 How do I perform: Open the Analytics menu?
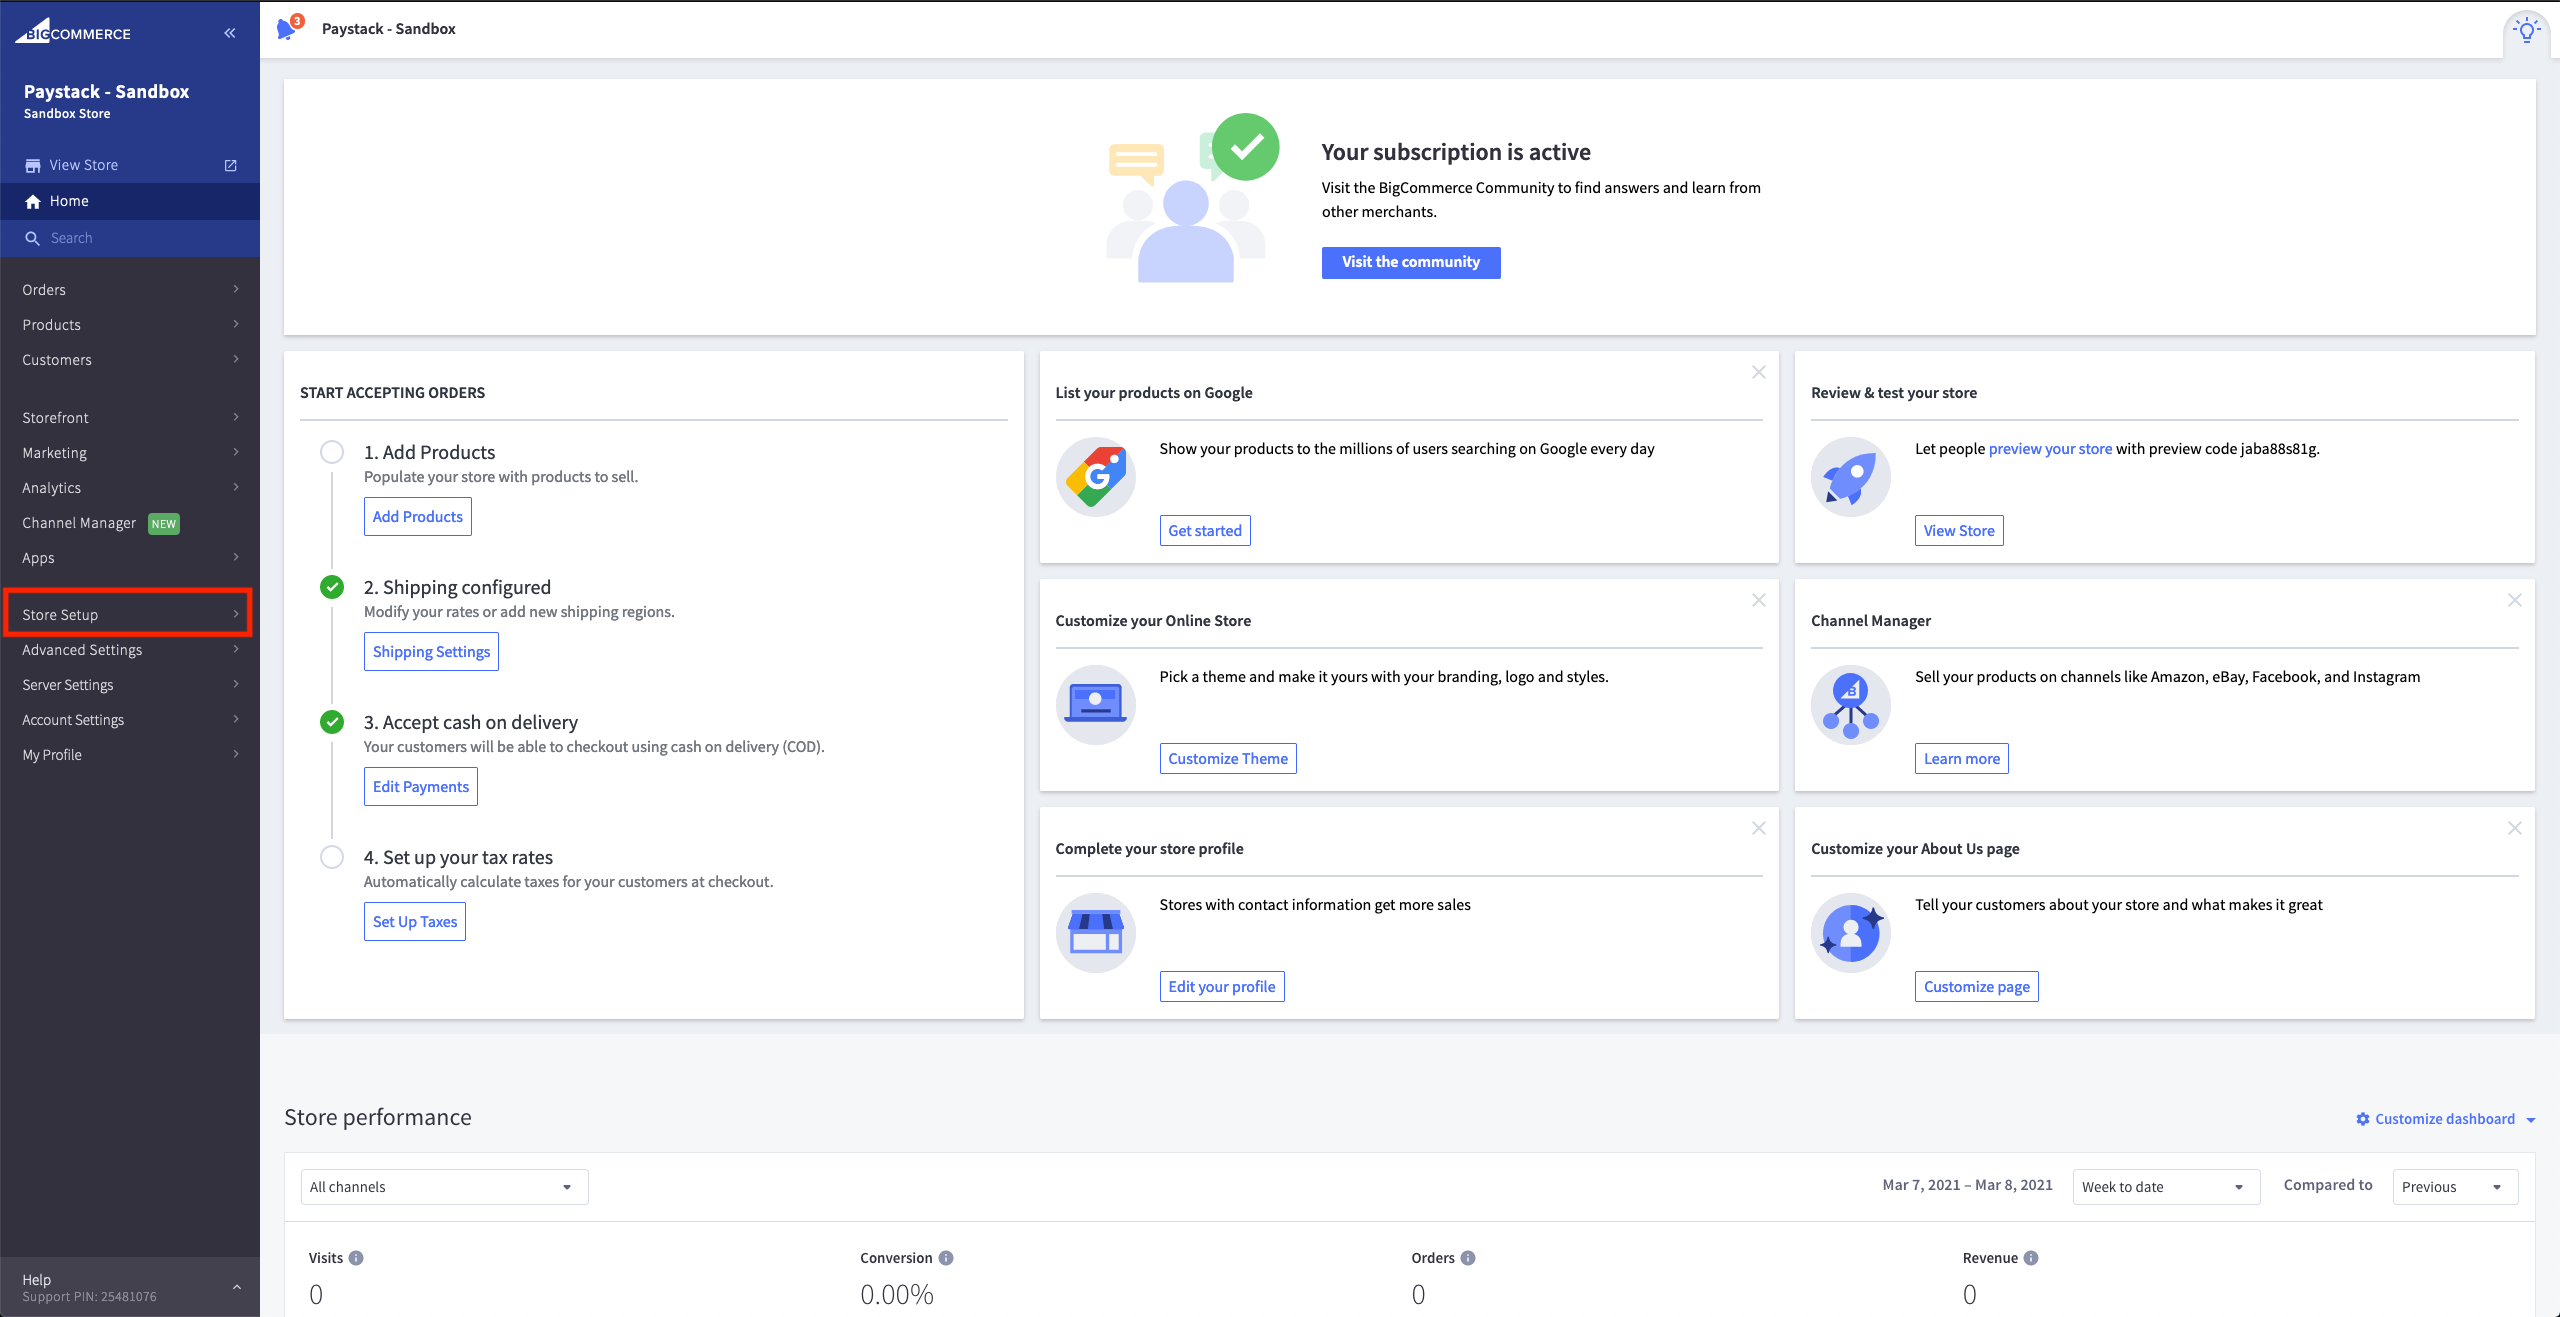[130, 488]
